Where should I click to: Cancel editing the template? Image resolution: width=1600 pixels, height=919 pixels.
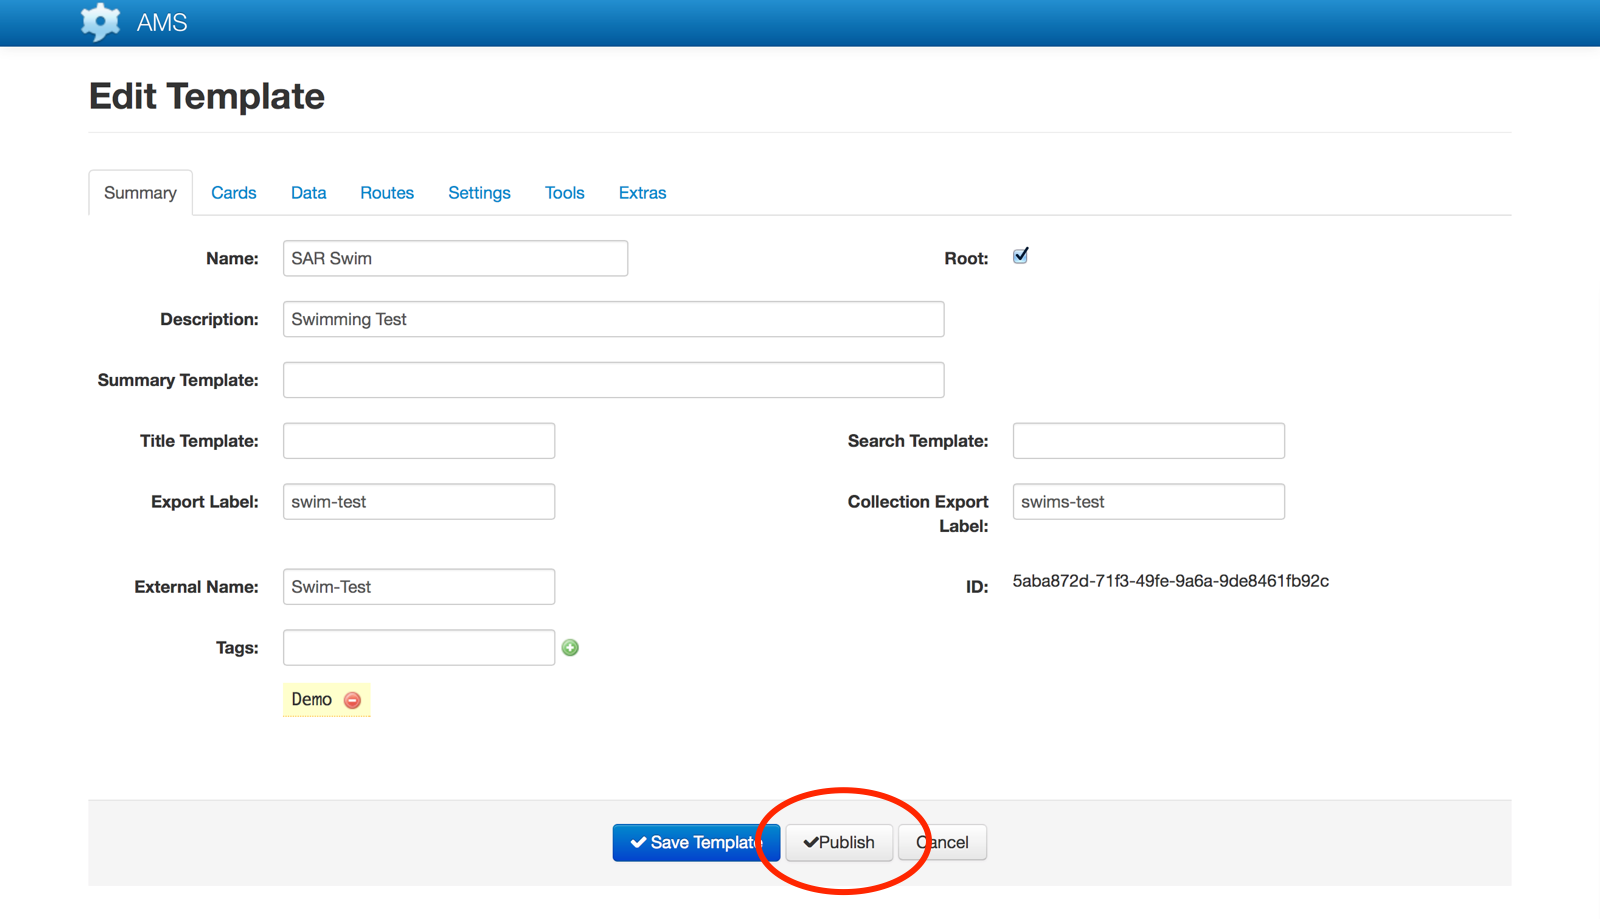pyautogui.click(x=942, y=843)
